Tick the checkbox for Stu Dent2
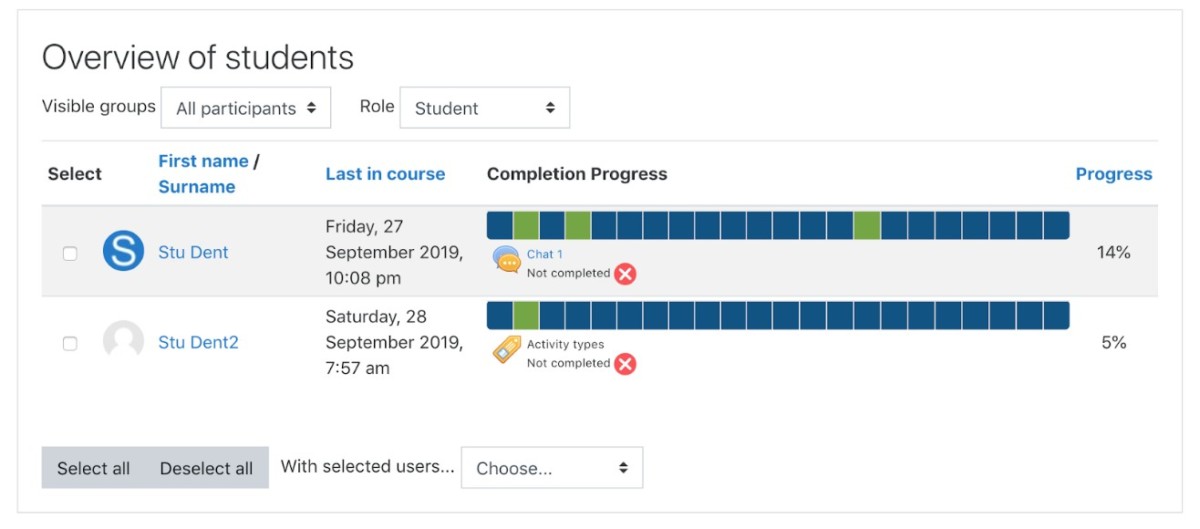This screenshot has height=529, width=1200. click(x=70, y=344)
